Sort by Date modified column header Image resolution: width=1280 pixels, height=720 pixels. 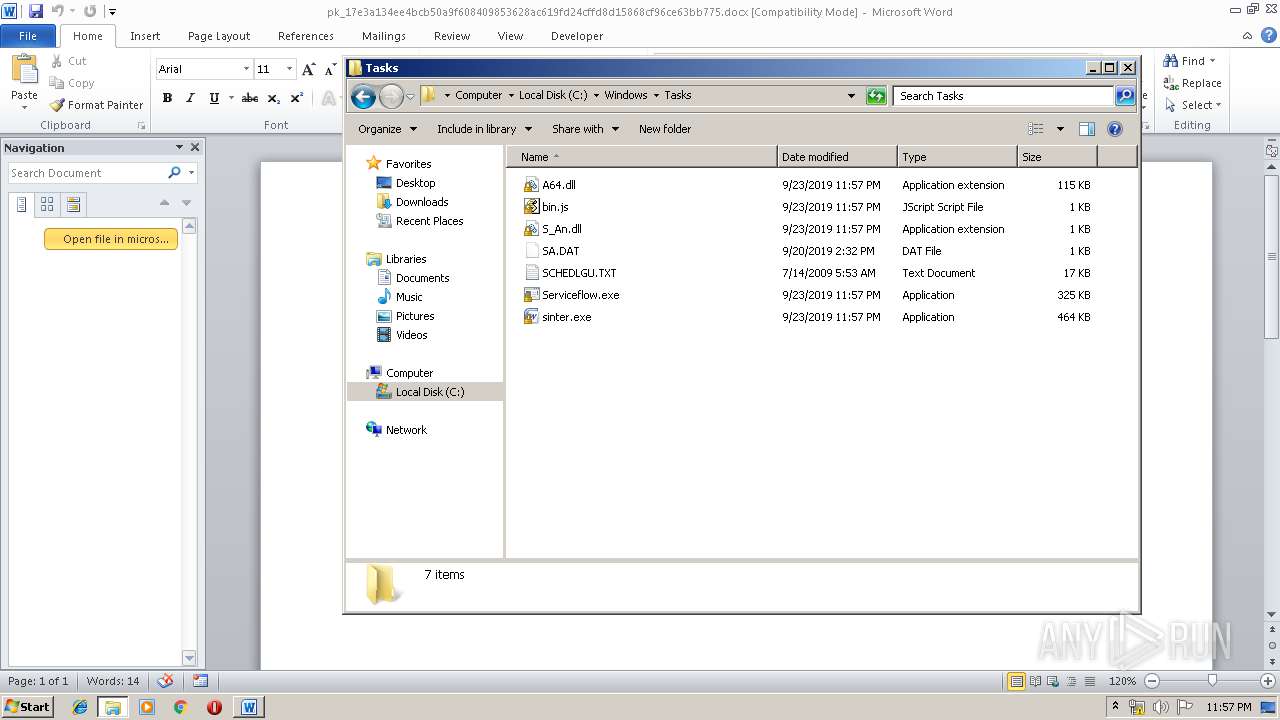pos(837,157)
